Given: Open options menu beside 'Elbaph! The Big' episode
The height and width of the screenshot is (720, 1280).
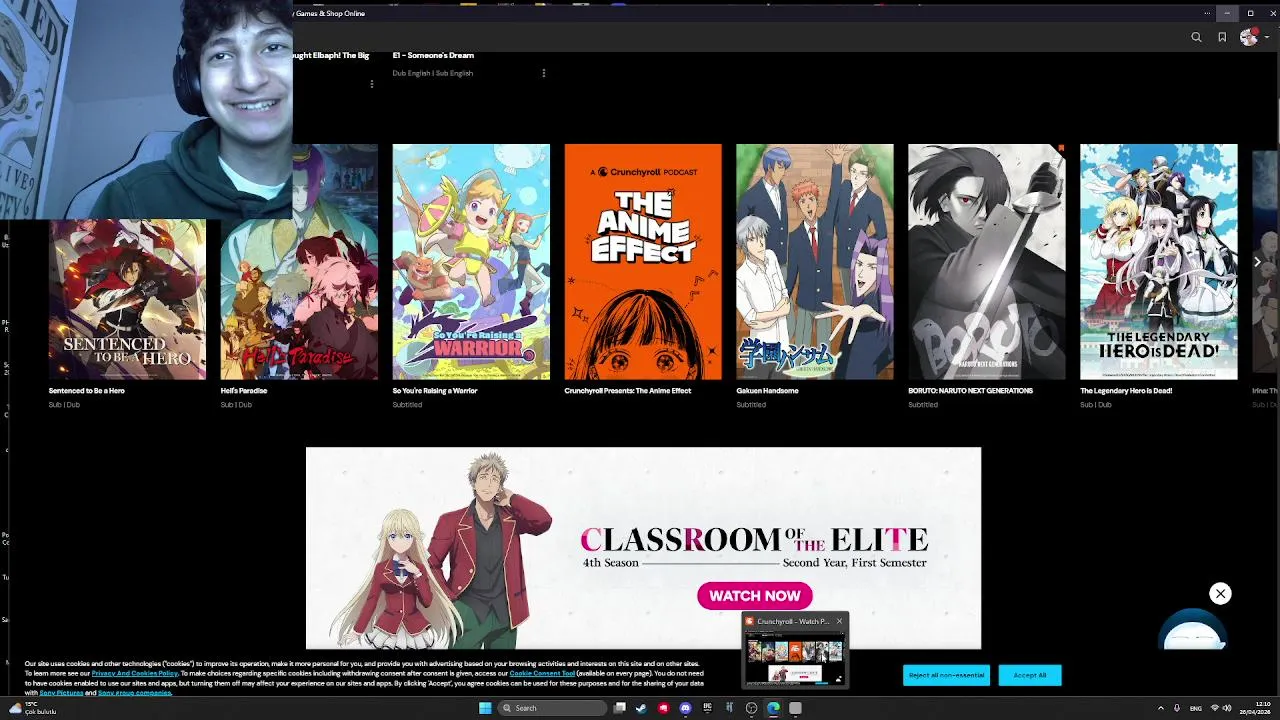Looking at the screenshot, I should 371,84.
